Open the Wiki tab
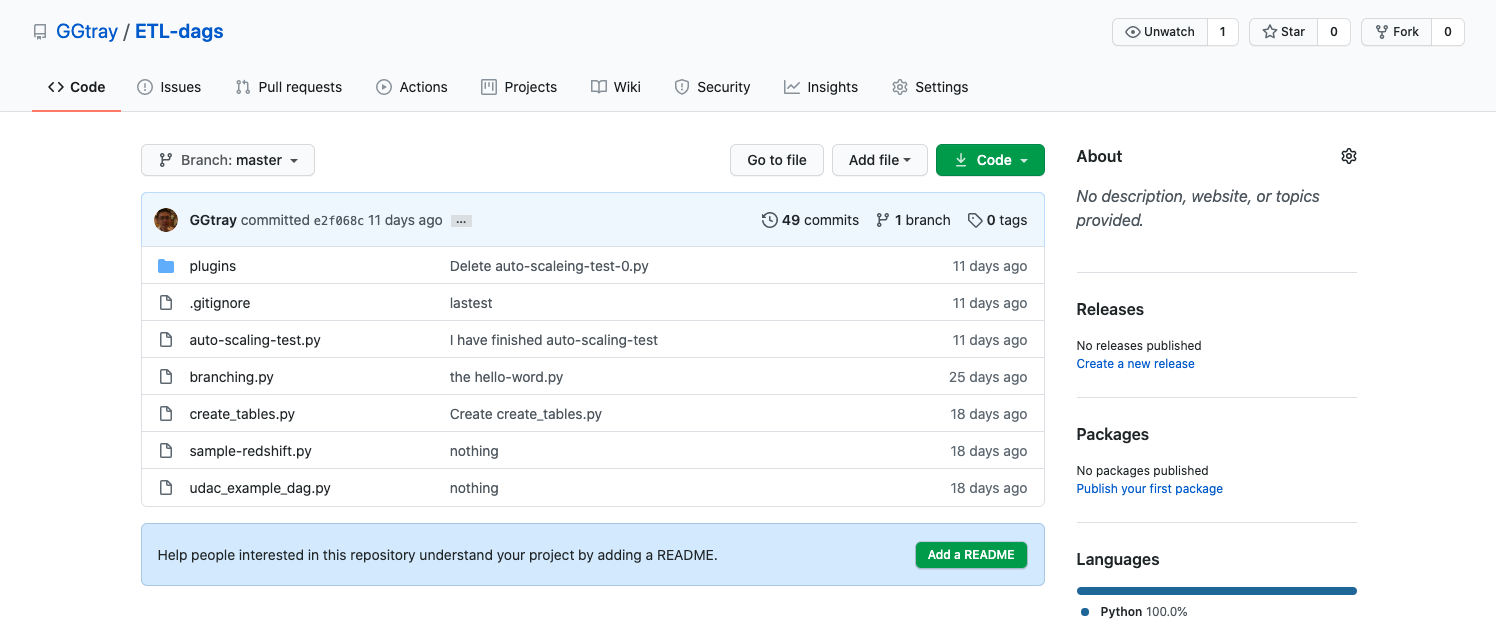 [616, 87]
